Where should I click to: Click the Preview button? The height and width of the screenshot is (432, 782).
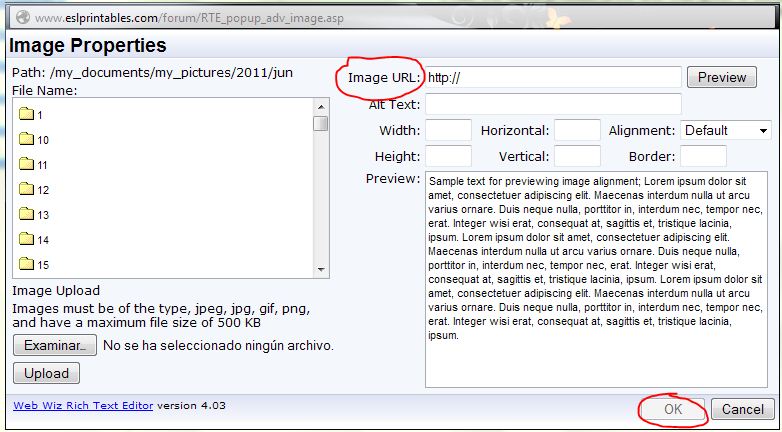point(722,77)
